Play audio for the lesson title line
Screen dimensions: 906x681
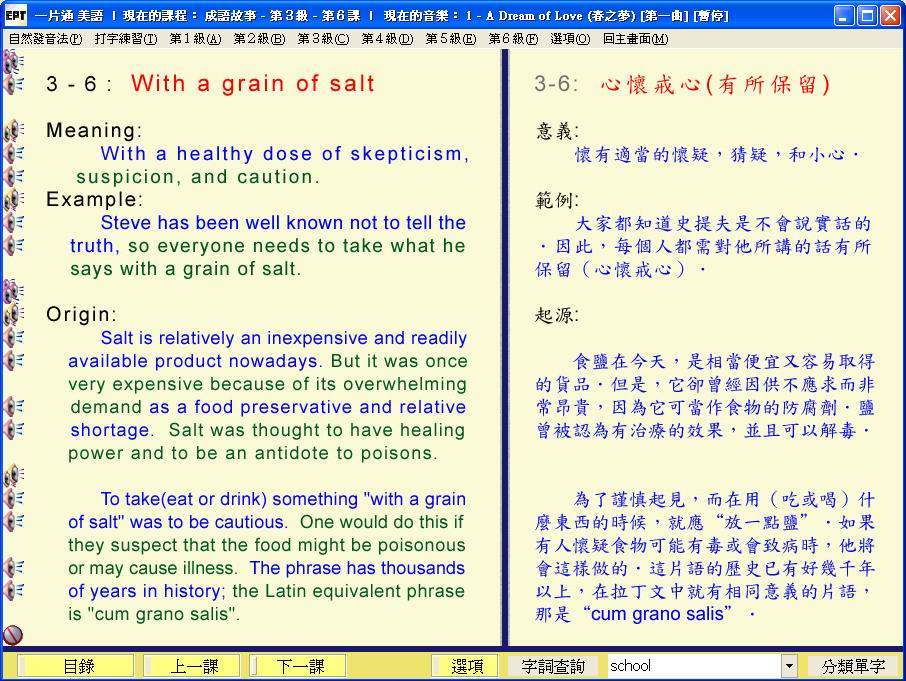coord(13,84)
